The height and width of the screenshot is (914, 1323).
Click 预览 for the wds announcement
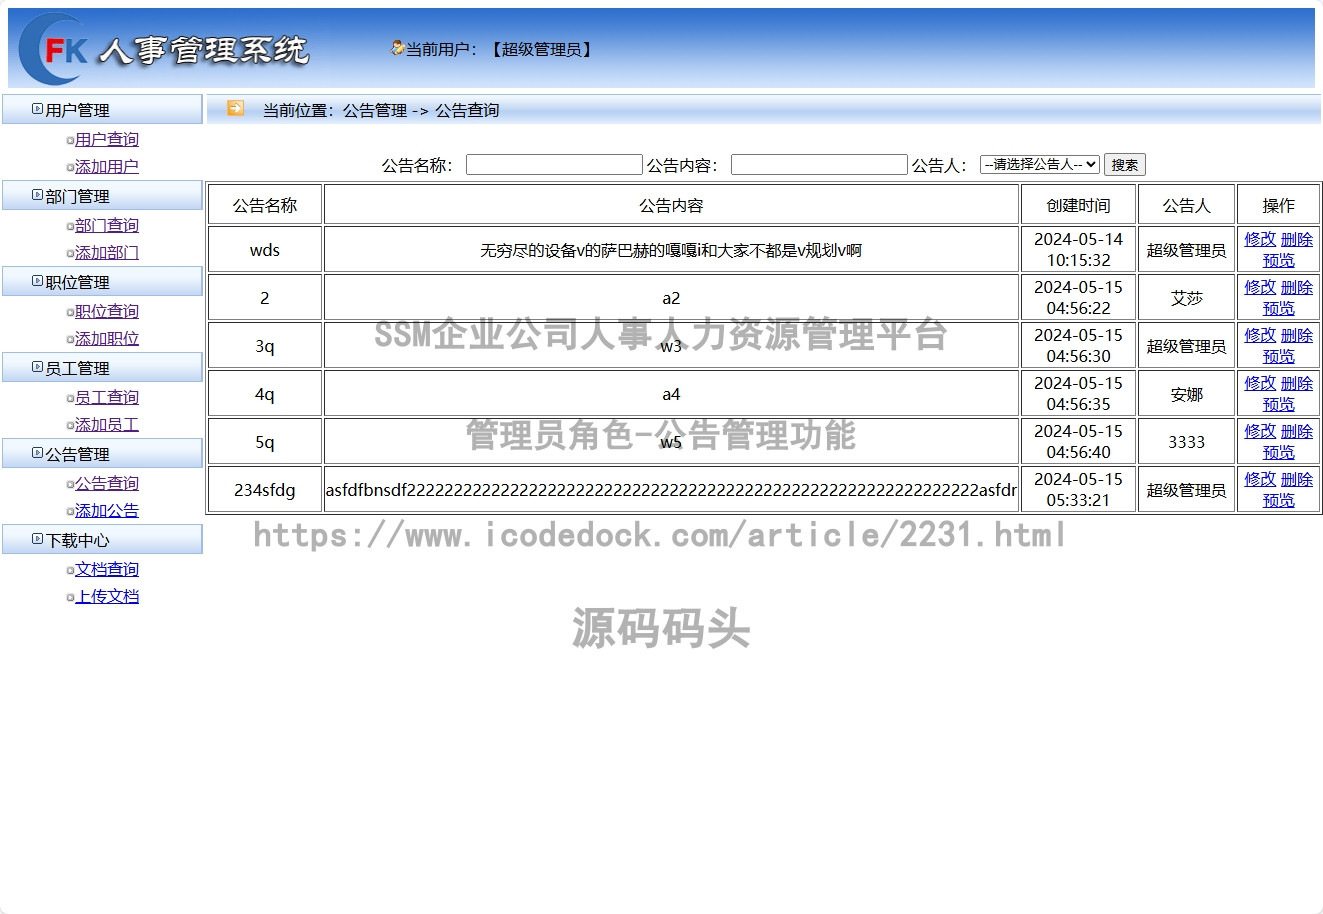[1279, 260]
